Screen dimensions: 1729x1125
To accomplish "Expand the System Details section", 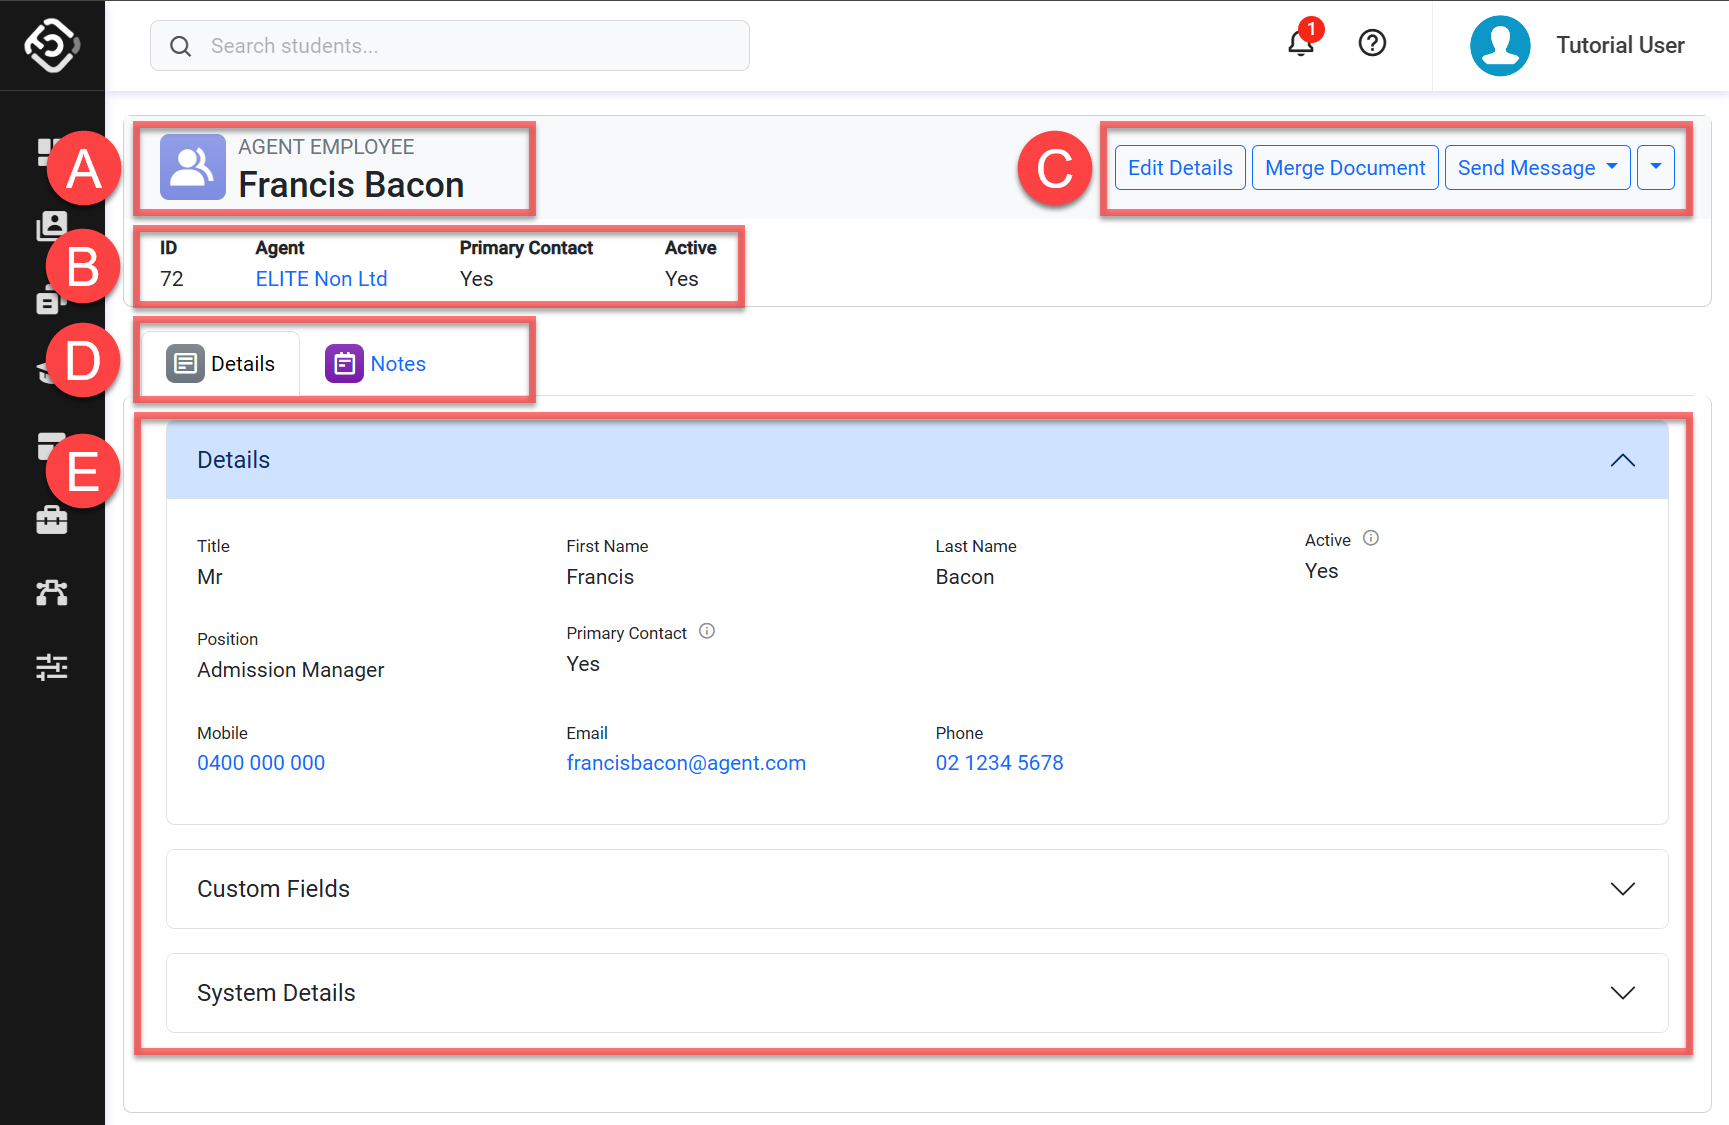I will [x=1622, y=993].
